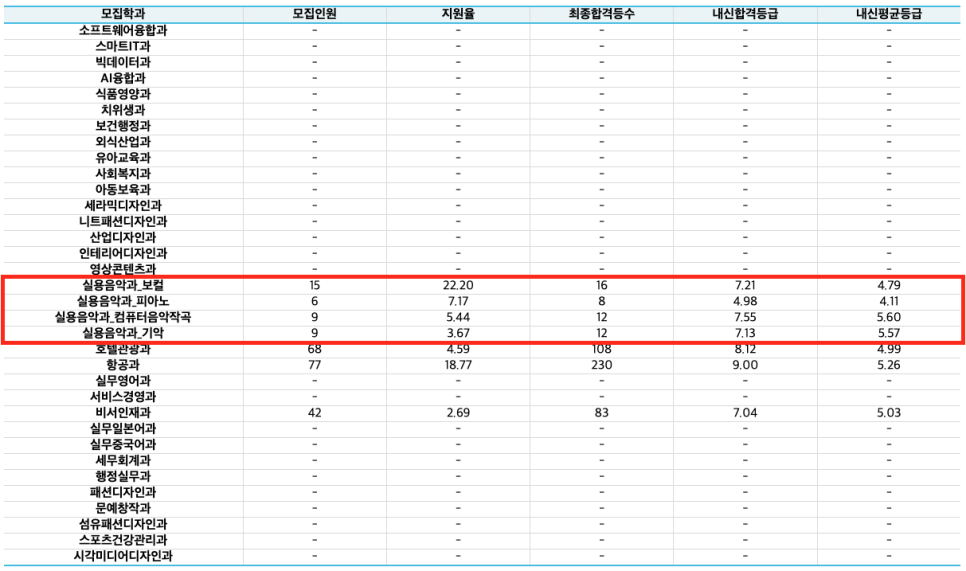Click the 실무영어과 department name

123,381
